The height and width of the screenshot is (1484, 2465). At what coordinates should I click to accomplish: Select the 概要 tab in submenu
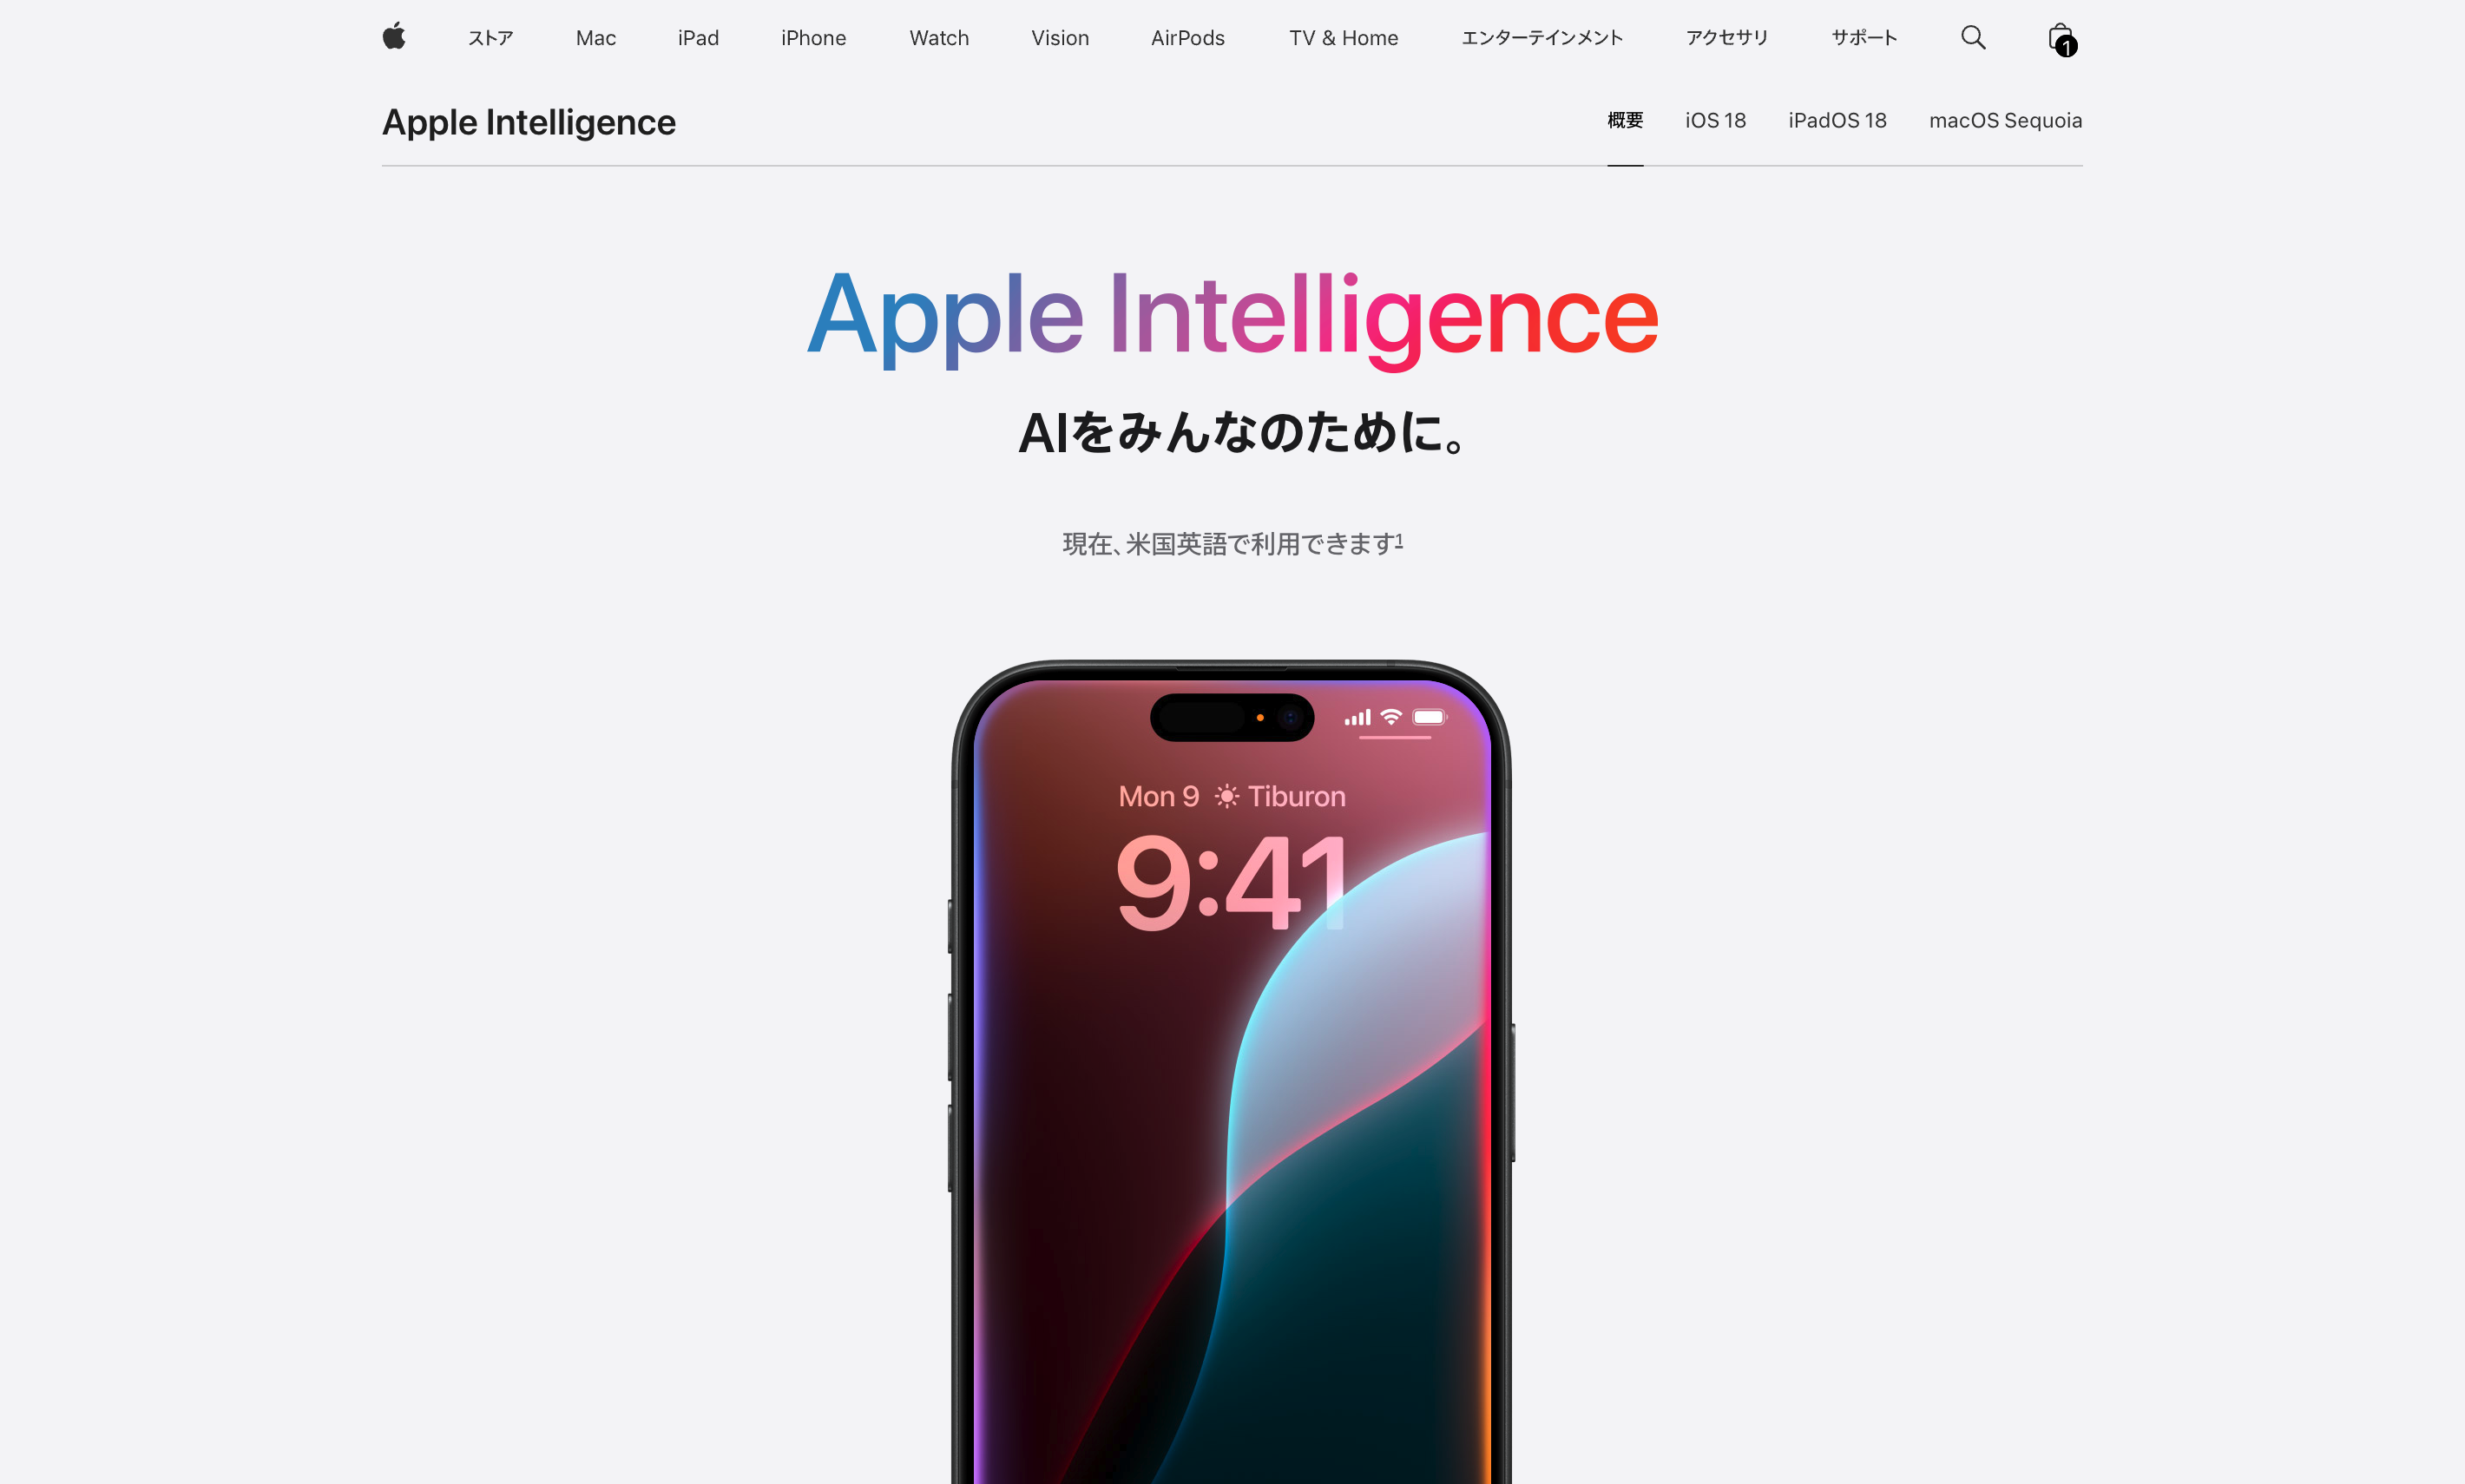[1623, 120]
